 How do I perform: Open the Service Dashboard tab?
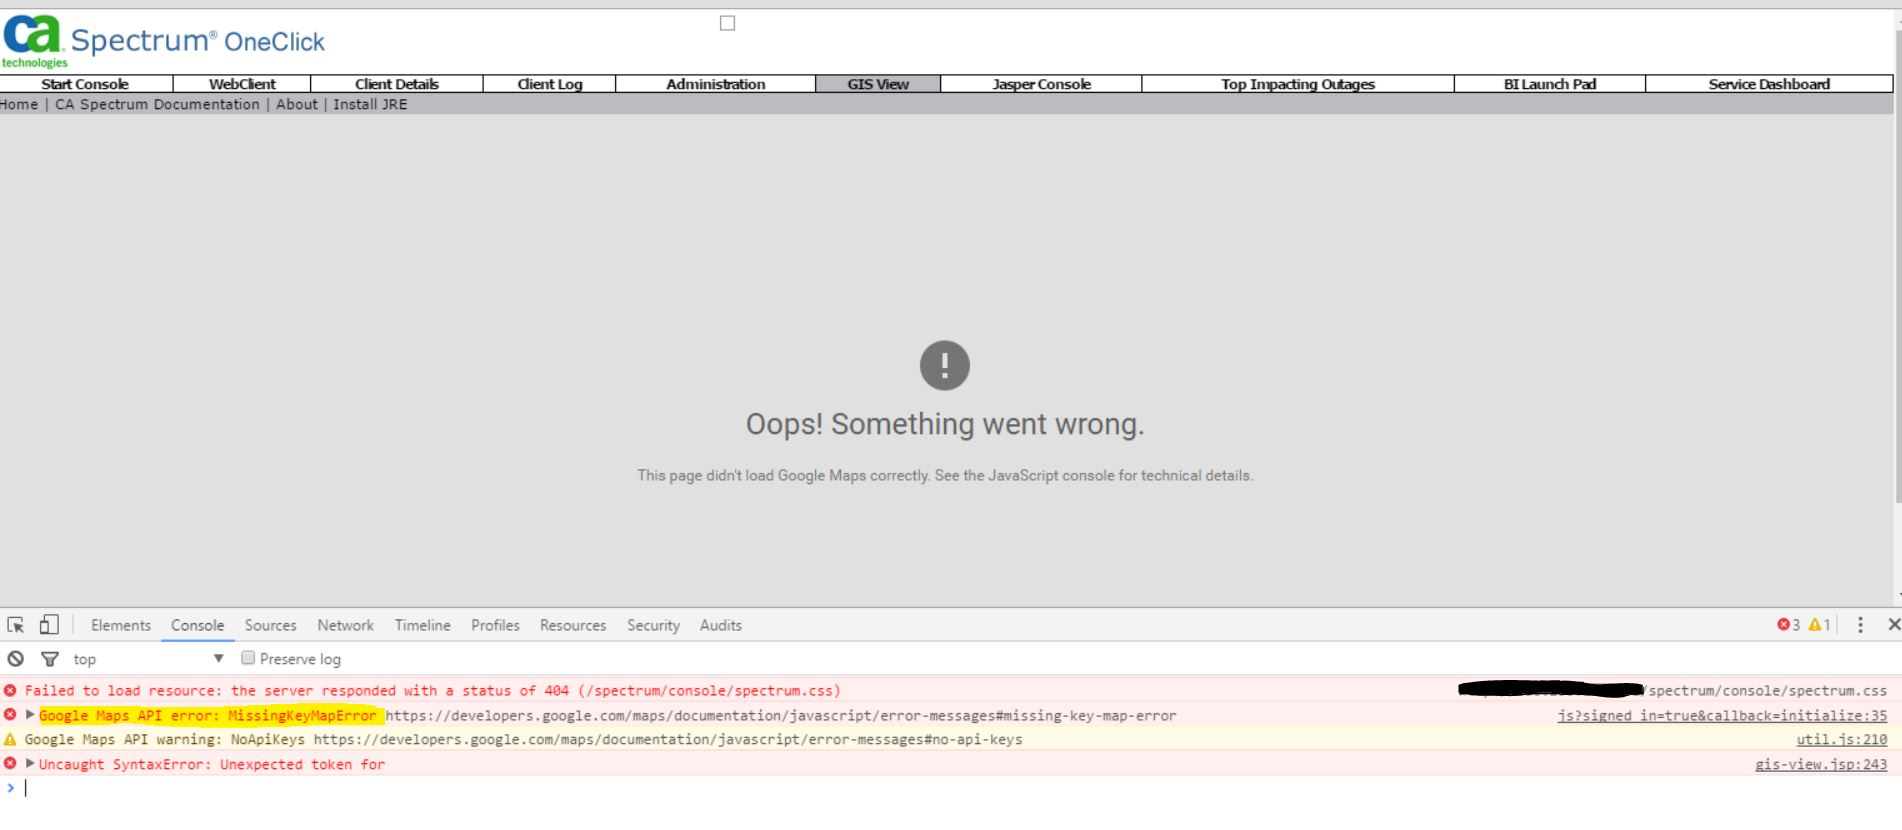pyautogui.click(x=1769, y=84)
